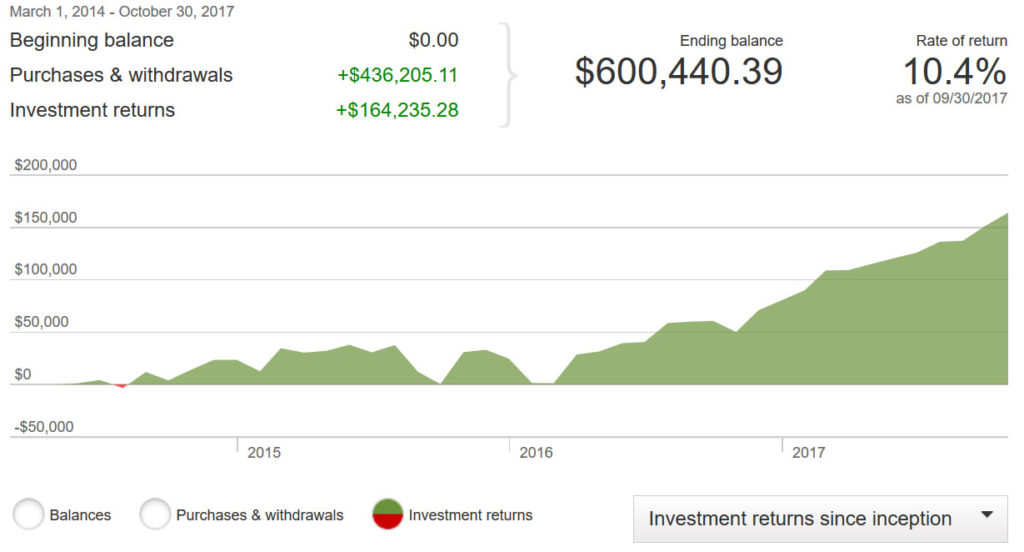Click the $600,440.39 ending balance figure
This screenshot has width=1024, height=552.
click(678, 72)
